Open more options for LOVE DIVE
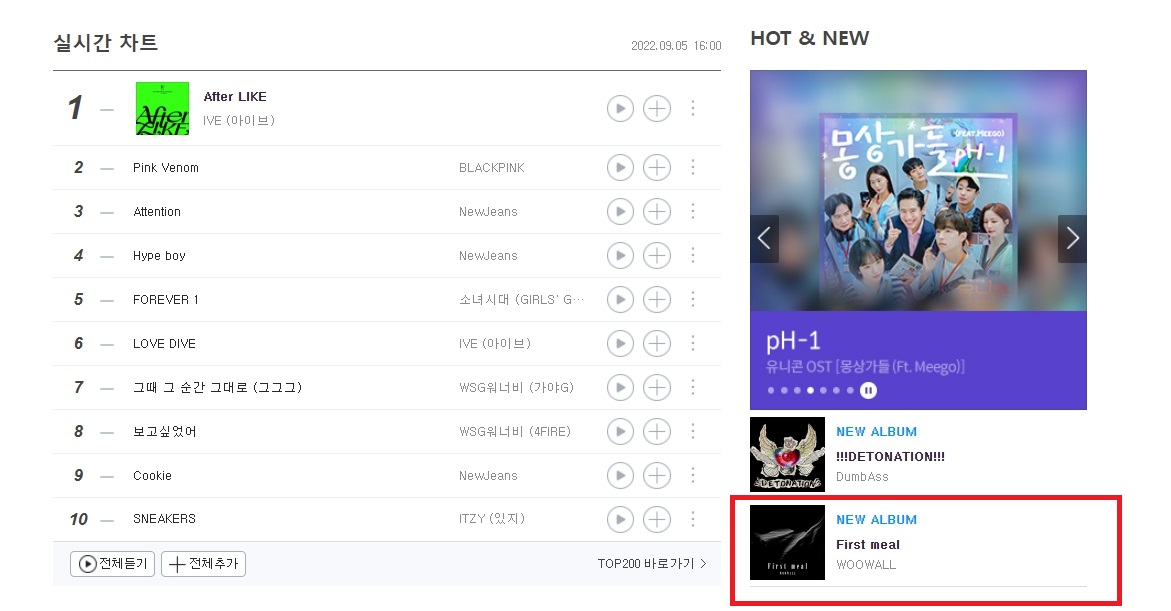This screenshot has height=611, width=1171. [x=693, y=343]
